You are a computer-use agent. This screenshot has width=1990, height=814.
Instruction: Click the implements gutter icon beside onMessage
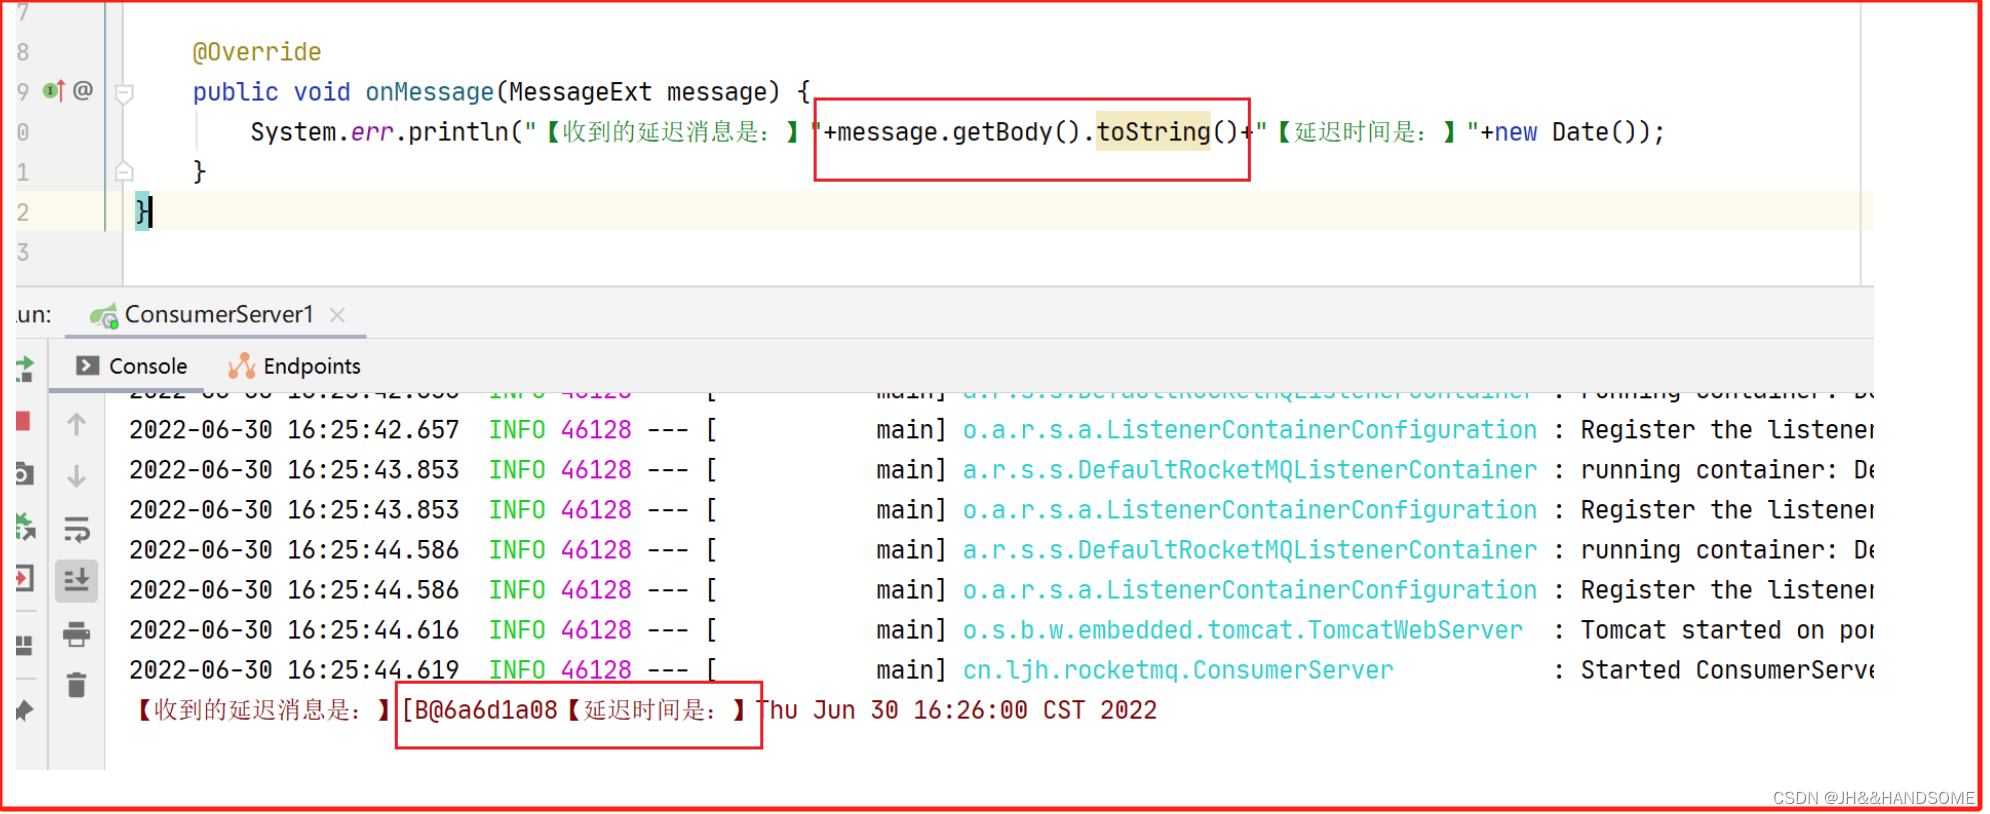coord(54,91)
